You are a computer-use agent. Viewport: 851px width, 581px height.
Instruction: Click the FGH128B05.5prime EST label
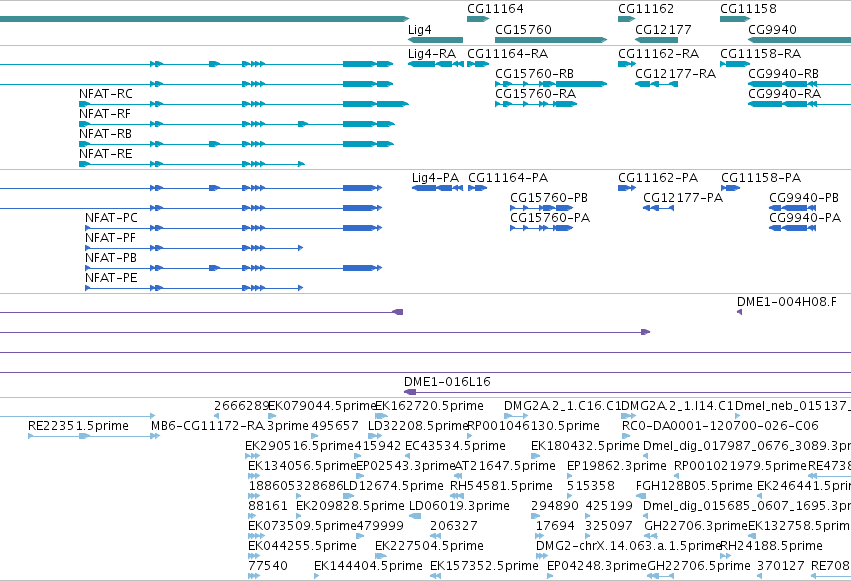[x=694, y=486]
